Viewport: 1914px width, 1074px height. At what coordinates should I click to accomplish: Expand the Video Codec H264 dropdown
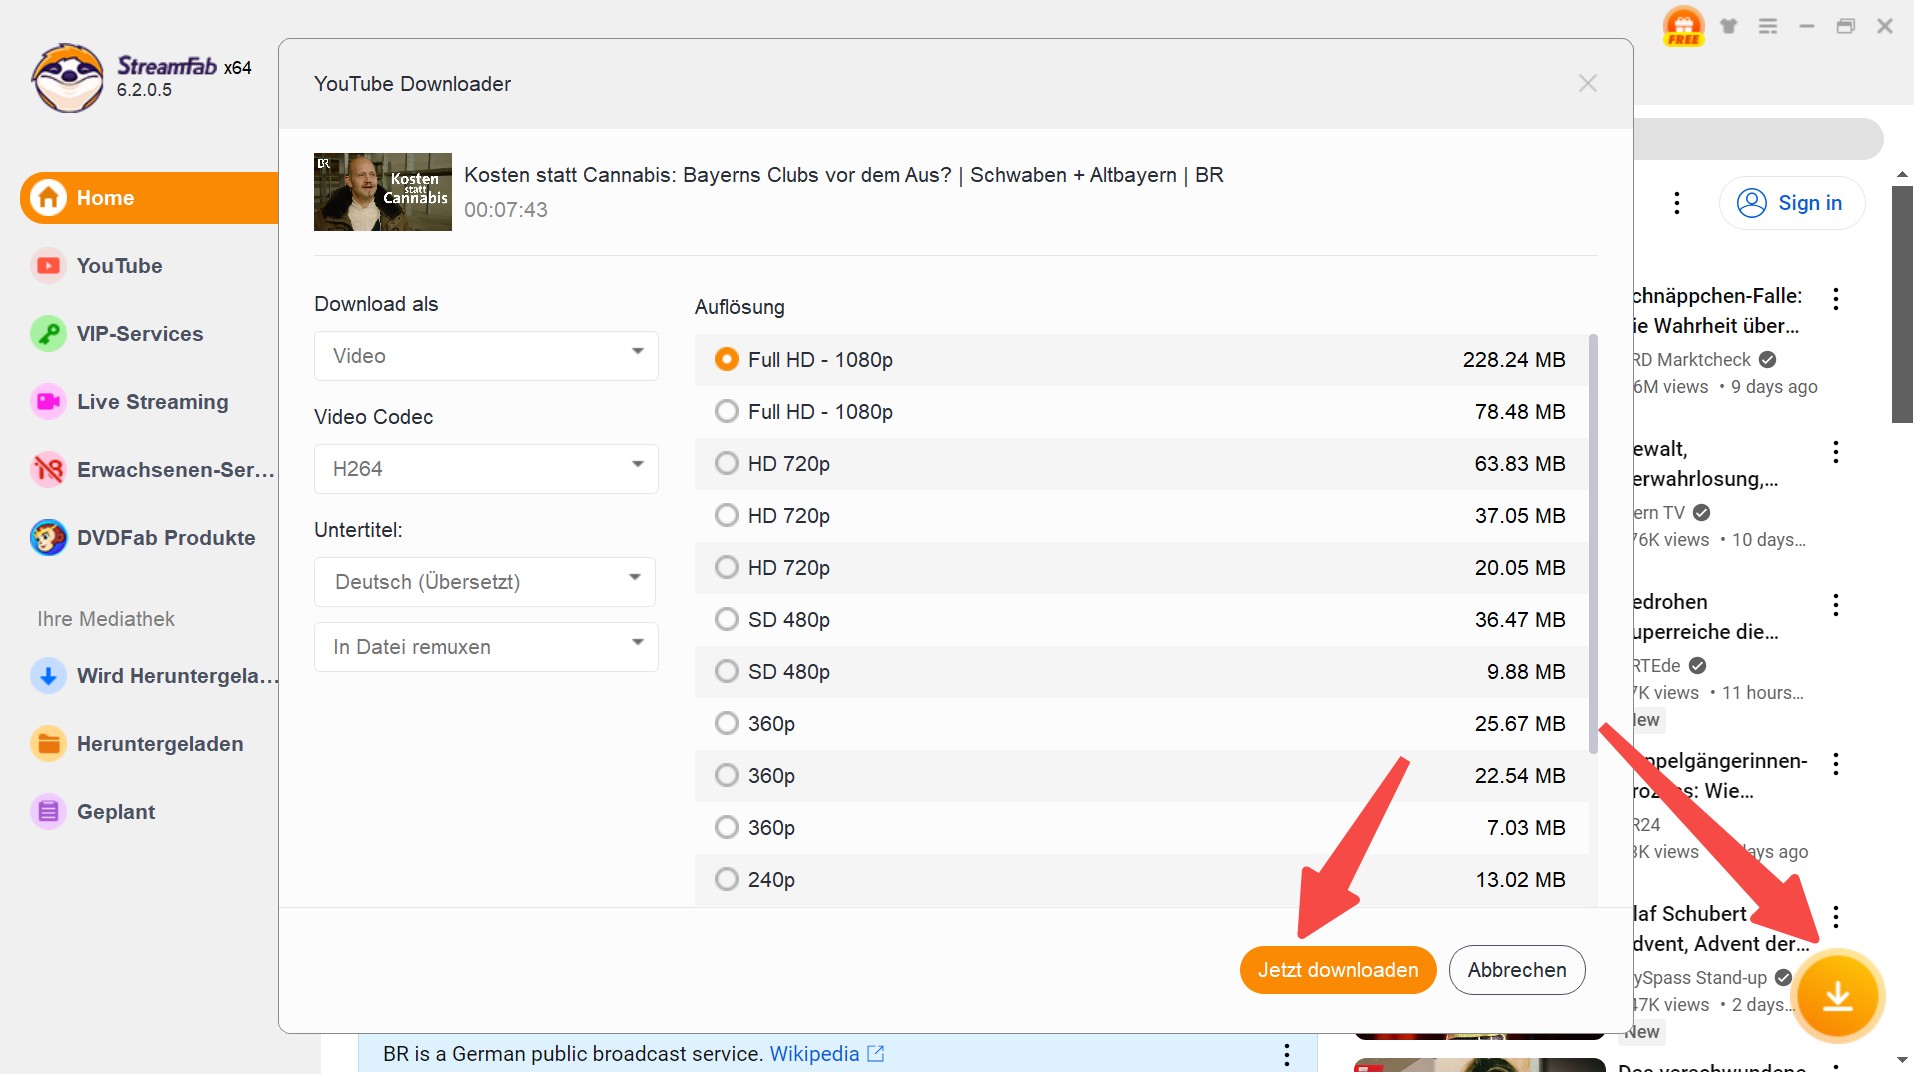click(x=486, y=469)
